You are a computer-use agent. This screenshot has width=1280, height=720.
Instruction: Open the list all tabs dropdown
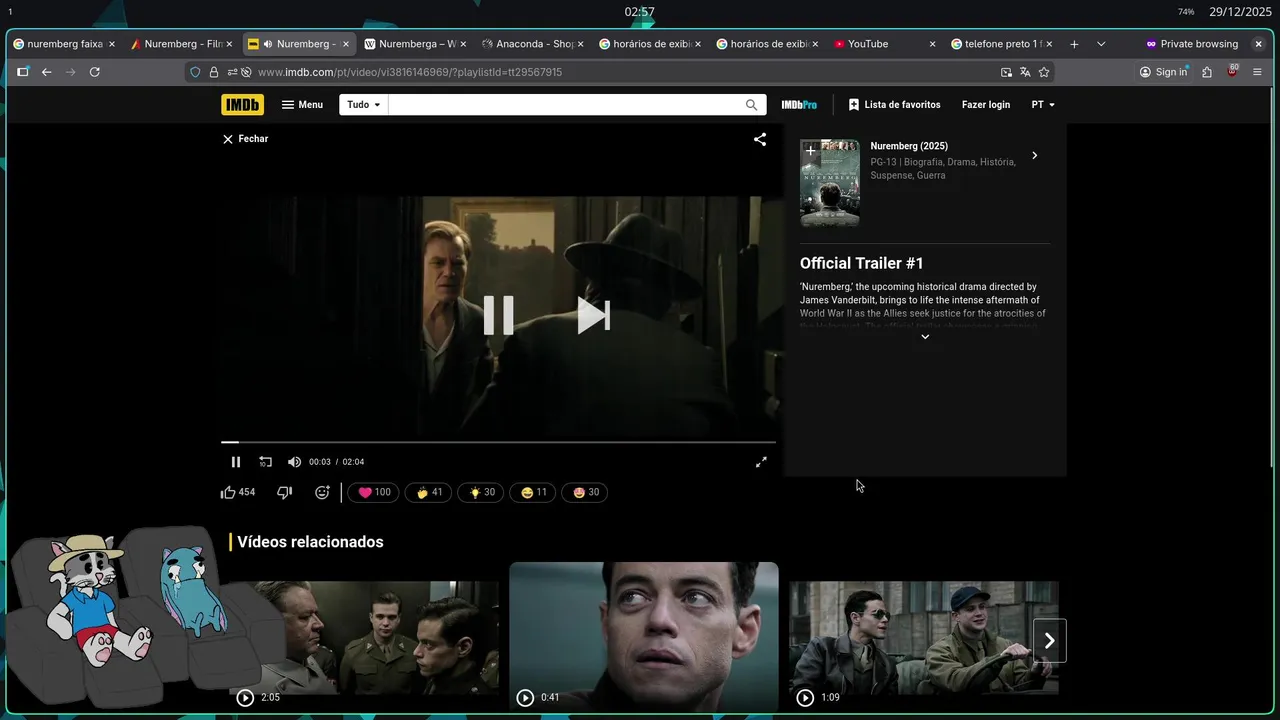coord(1101,44)
